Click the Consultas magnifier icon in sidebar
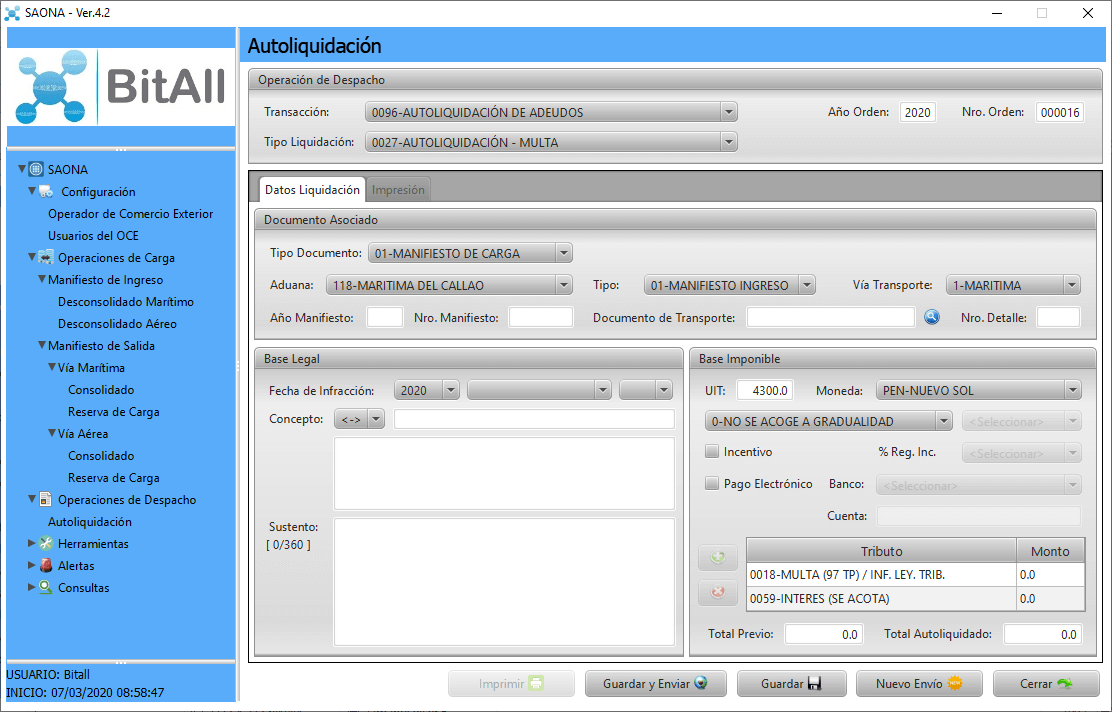This screenshot has width=1112, height=712. (46, 588)
